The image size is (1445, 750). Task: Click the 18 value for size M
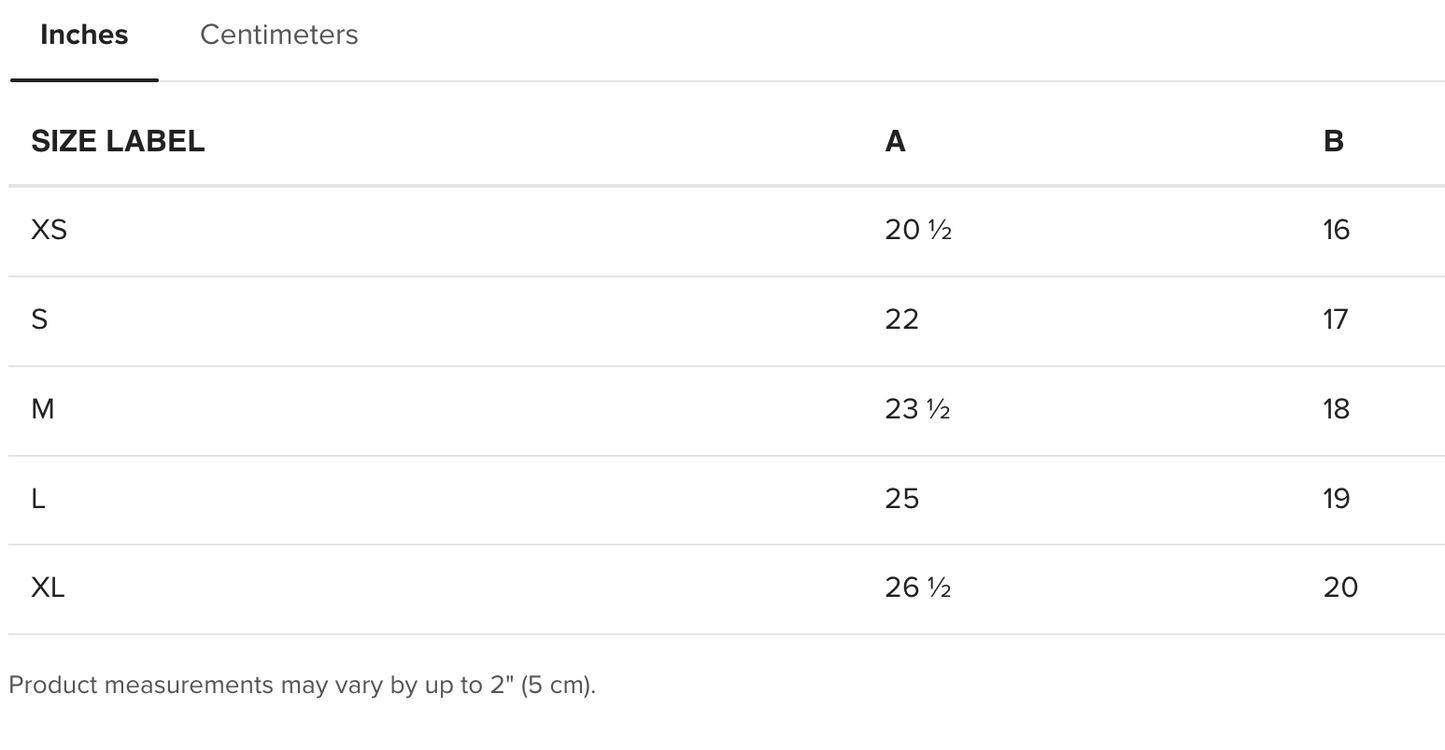(x=1336, y=409)
